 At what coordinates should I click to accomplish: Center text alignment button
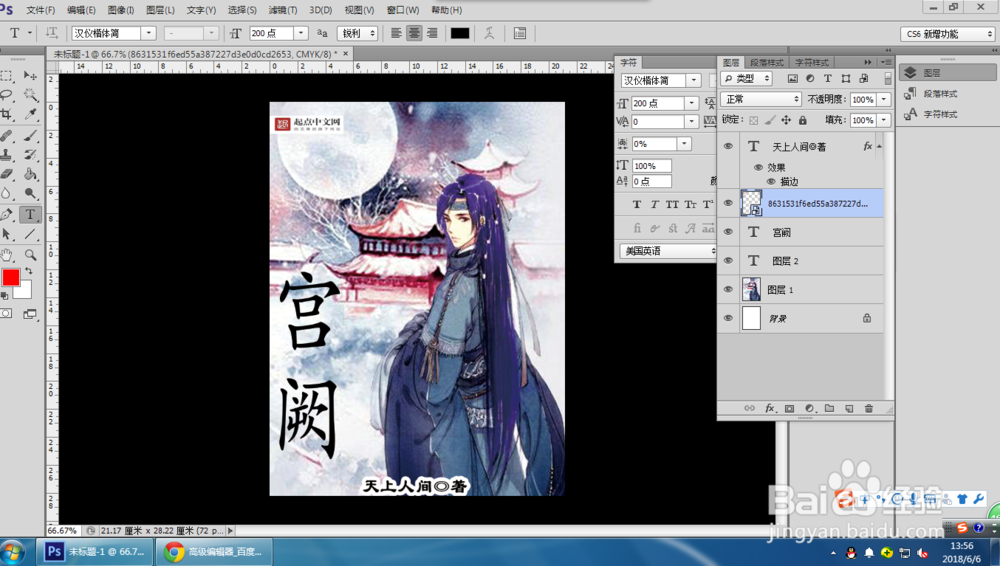pyautogui.click(x=414, y=33)
